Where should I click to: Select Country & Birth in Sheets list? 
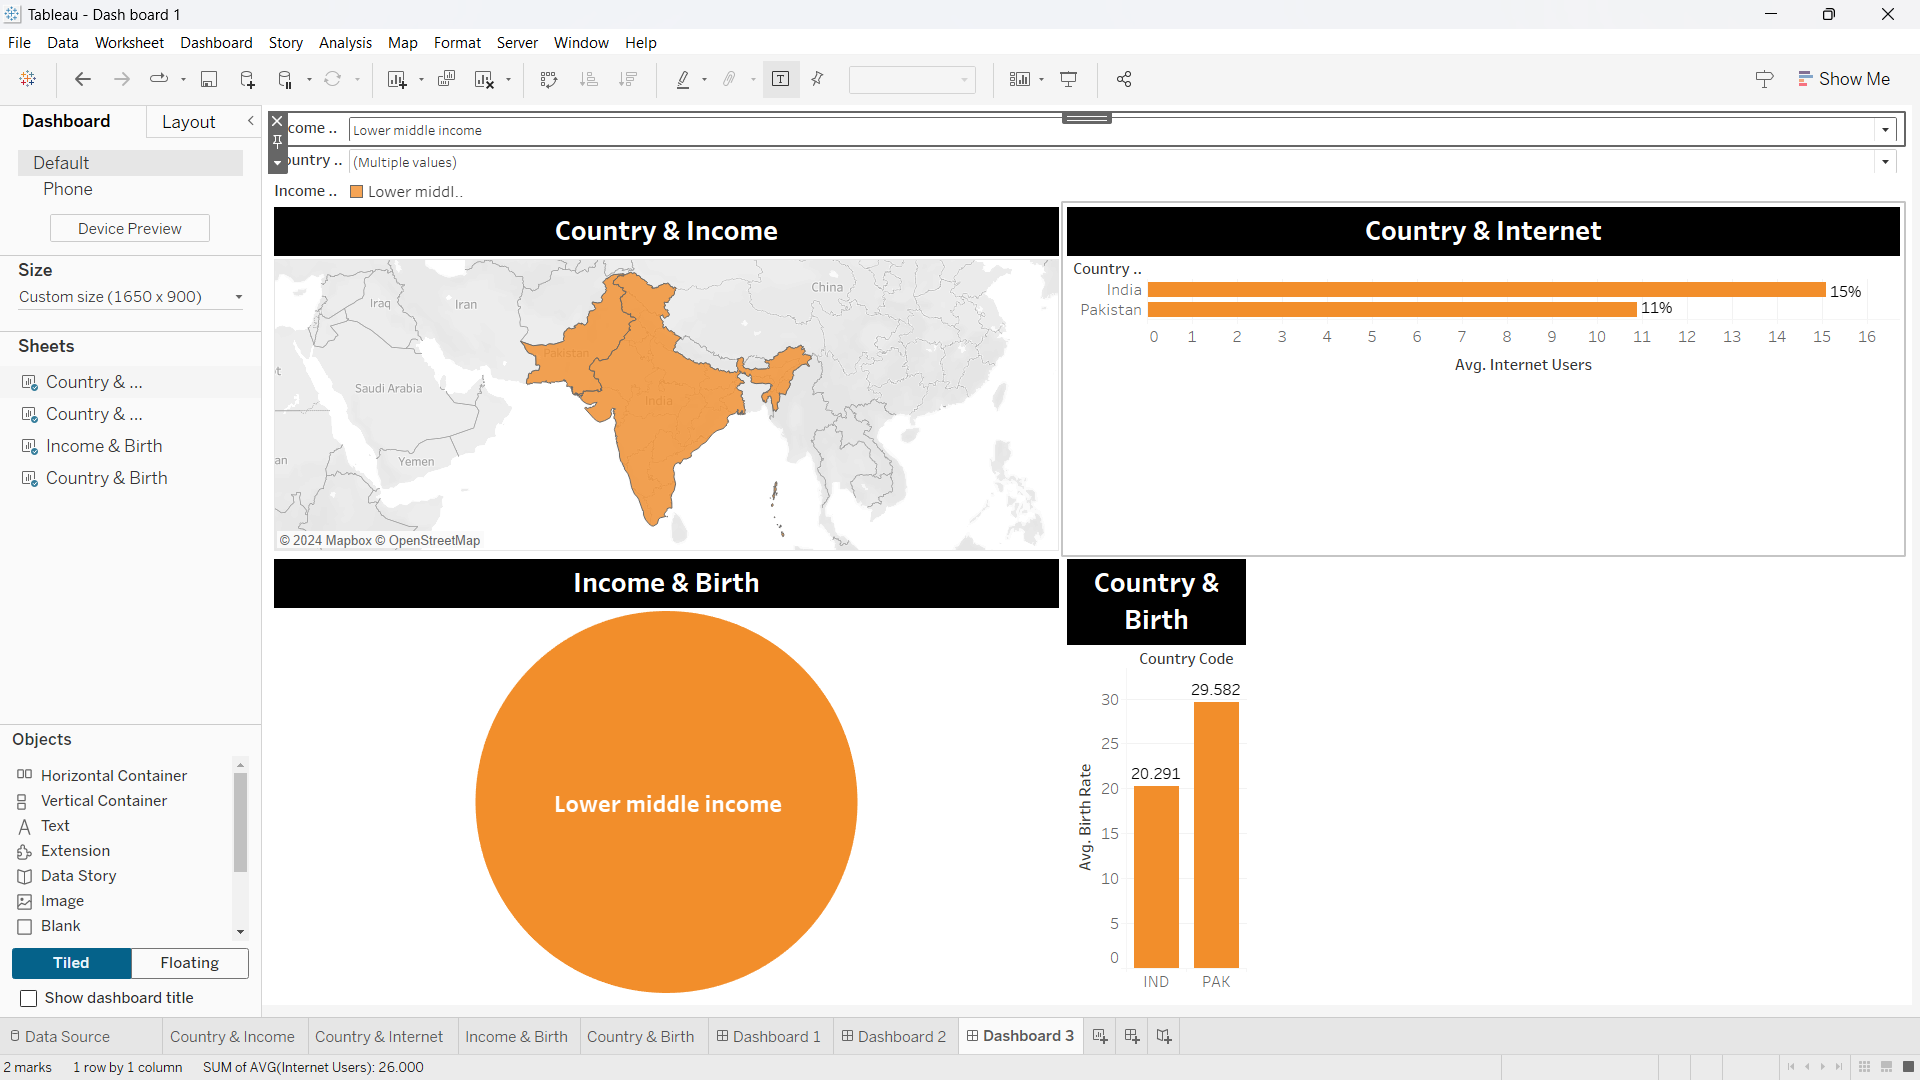pyautogui.click(x=106, y=478)
